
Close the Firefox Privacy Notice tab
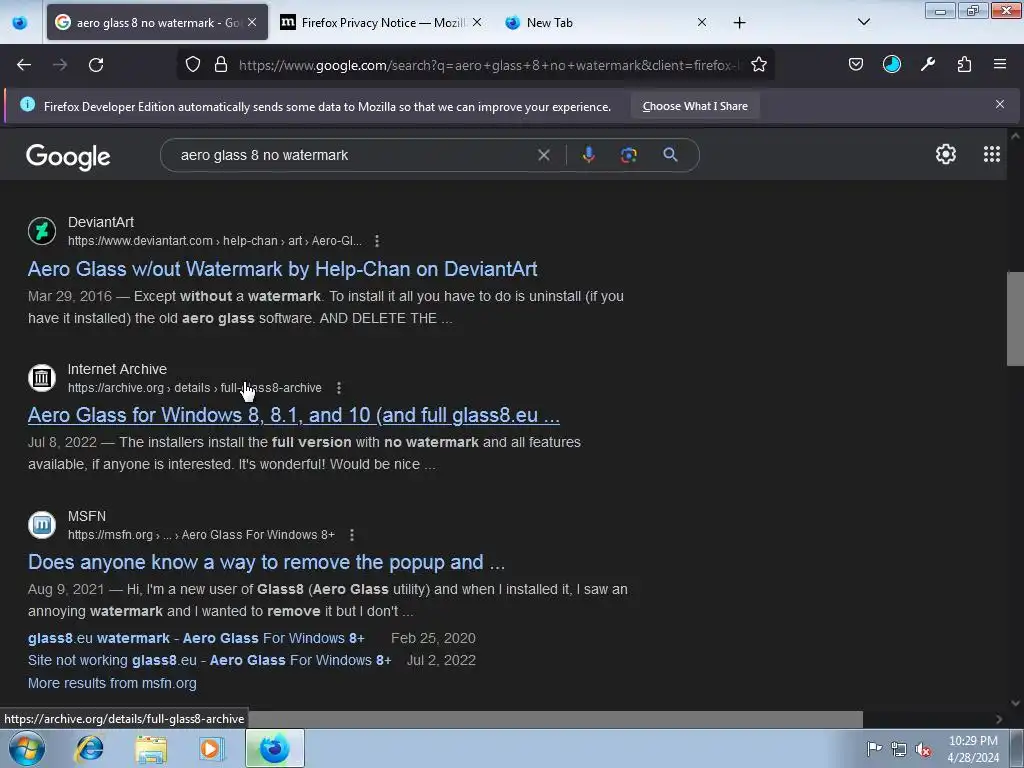pyautogui.click(x=477, y=22)
